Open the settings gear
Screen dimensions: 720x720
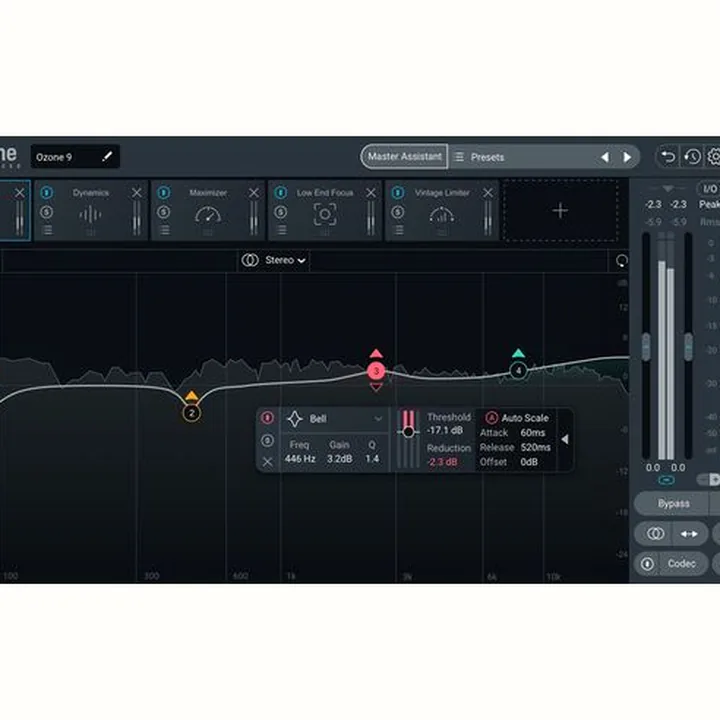714,157
